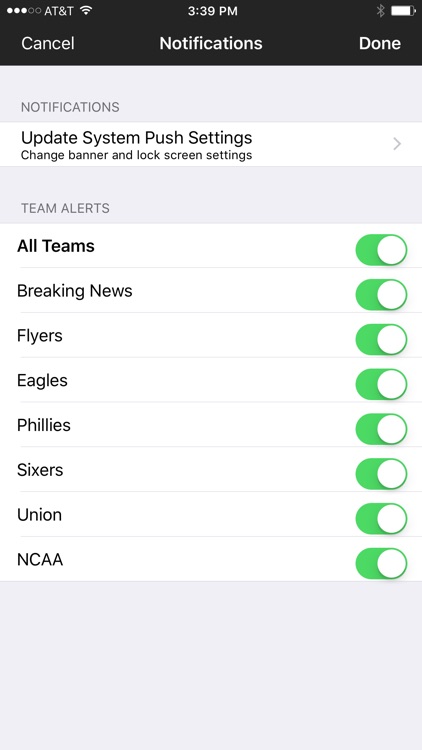Tap the signal strength dots
The width and height of the screenshot is (422, 750).
[24, 11]
